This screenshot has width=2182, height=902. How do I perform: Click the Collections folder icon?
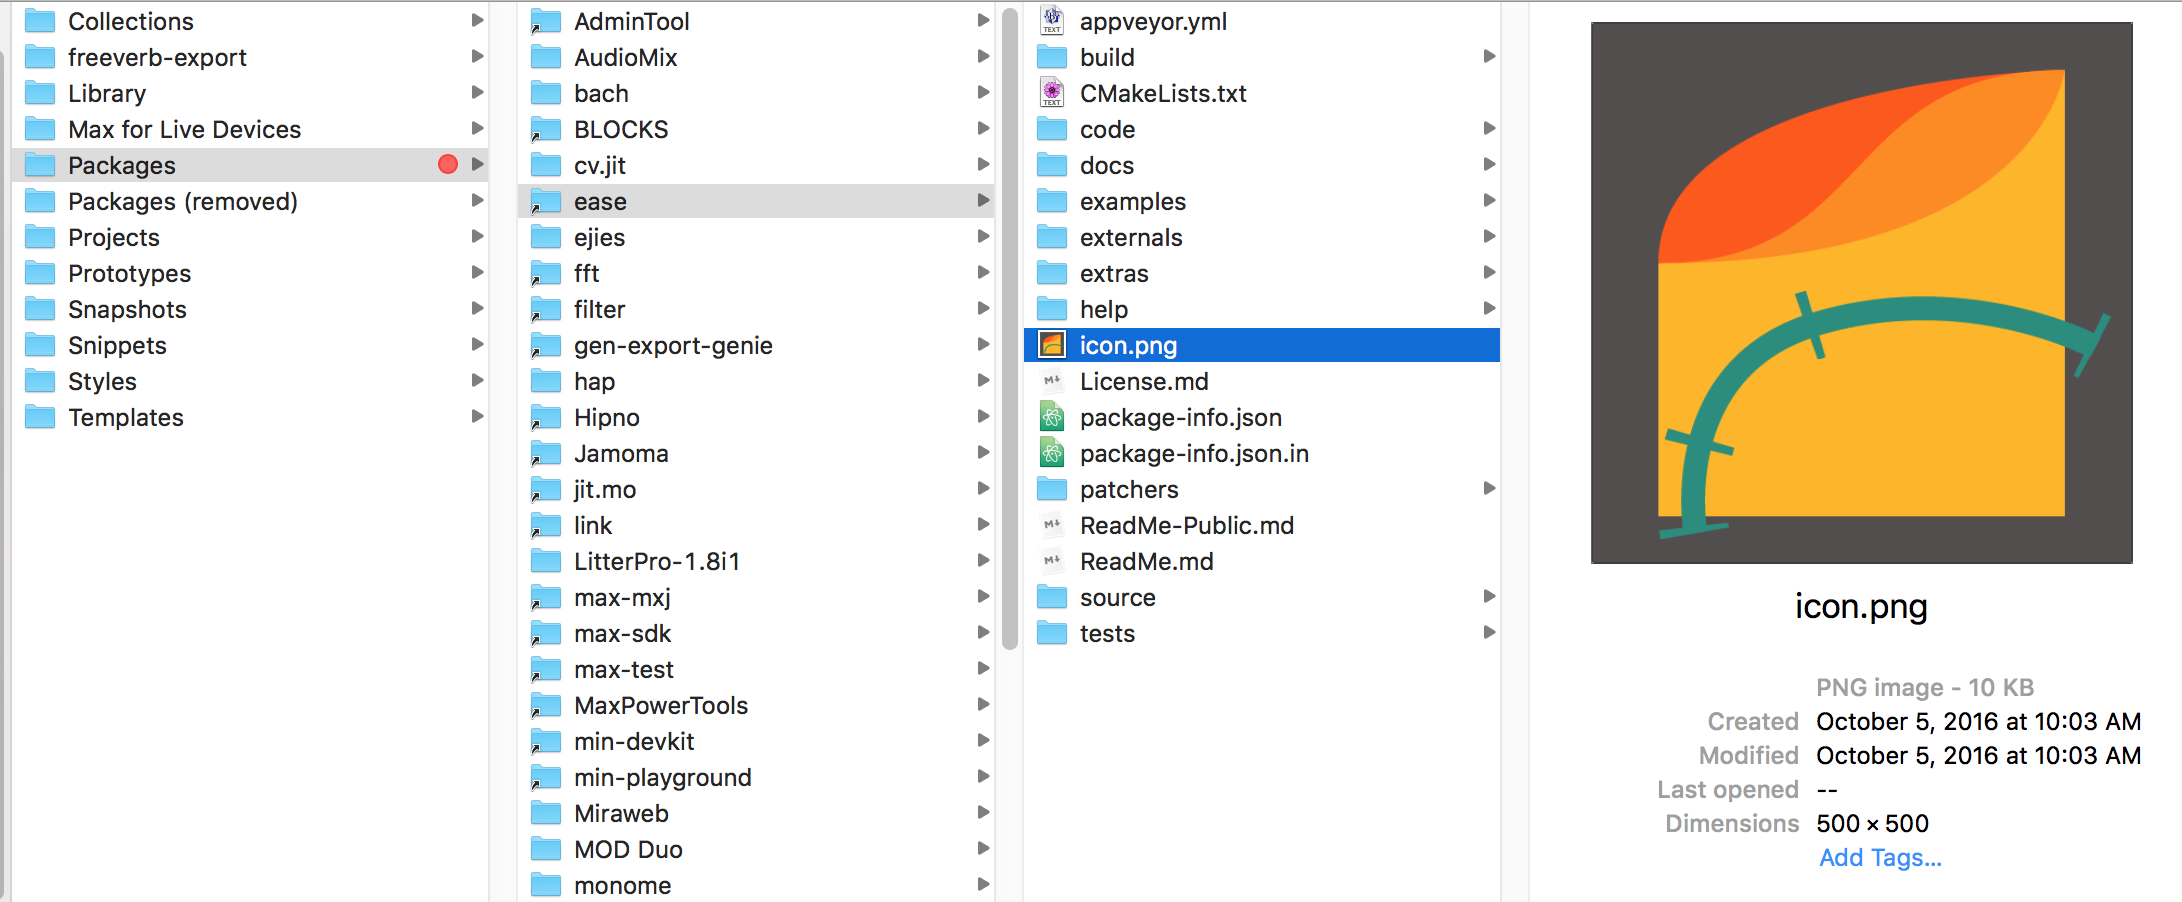pos(40,20)
